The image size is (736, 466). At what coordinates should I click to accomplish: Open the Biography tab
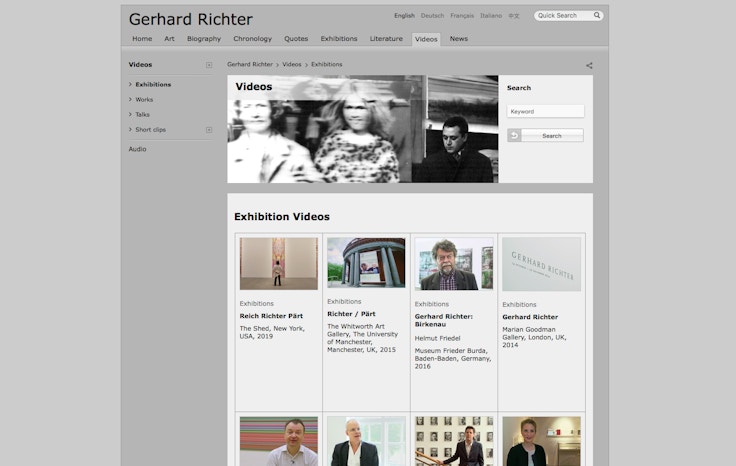coord(204,39)
